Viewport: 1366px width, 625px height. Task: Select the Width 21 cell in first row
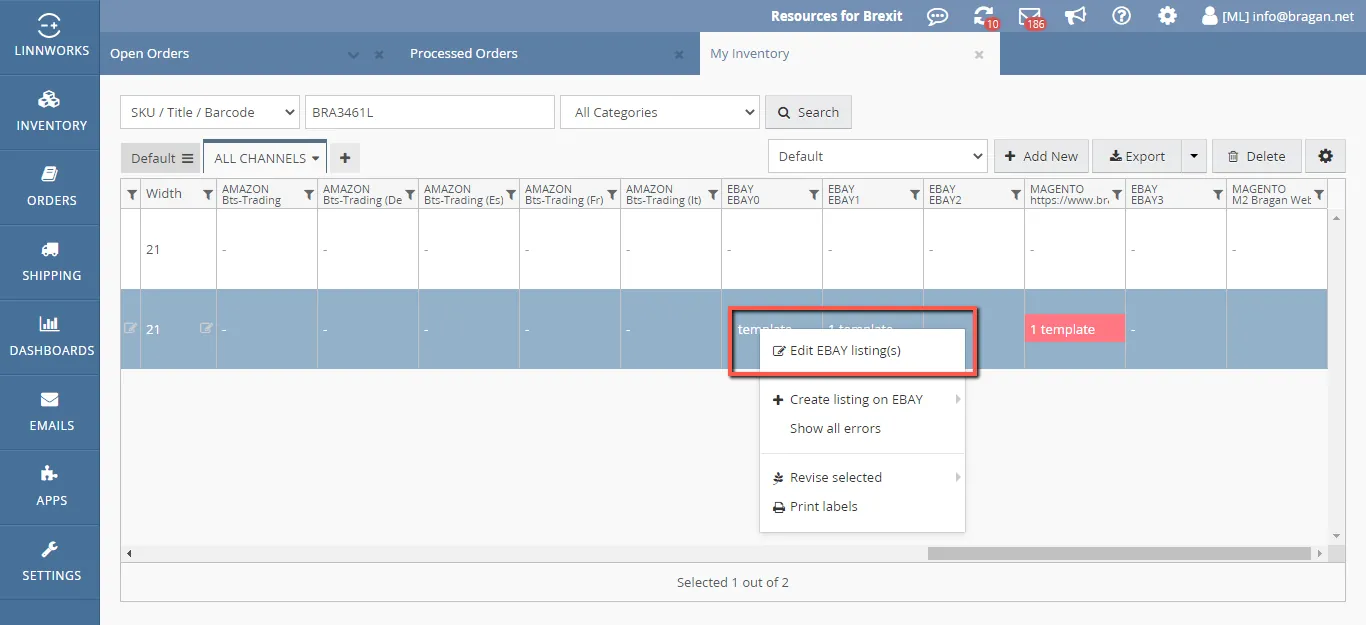[179, 249]
